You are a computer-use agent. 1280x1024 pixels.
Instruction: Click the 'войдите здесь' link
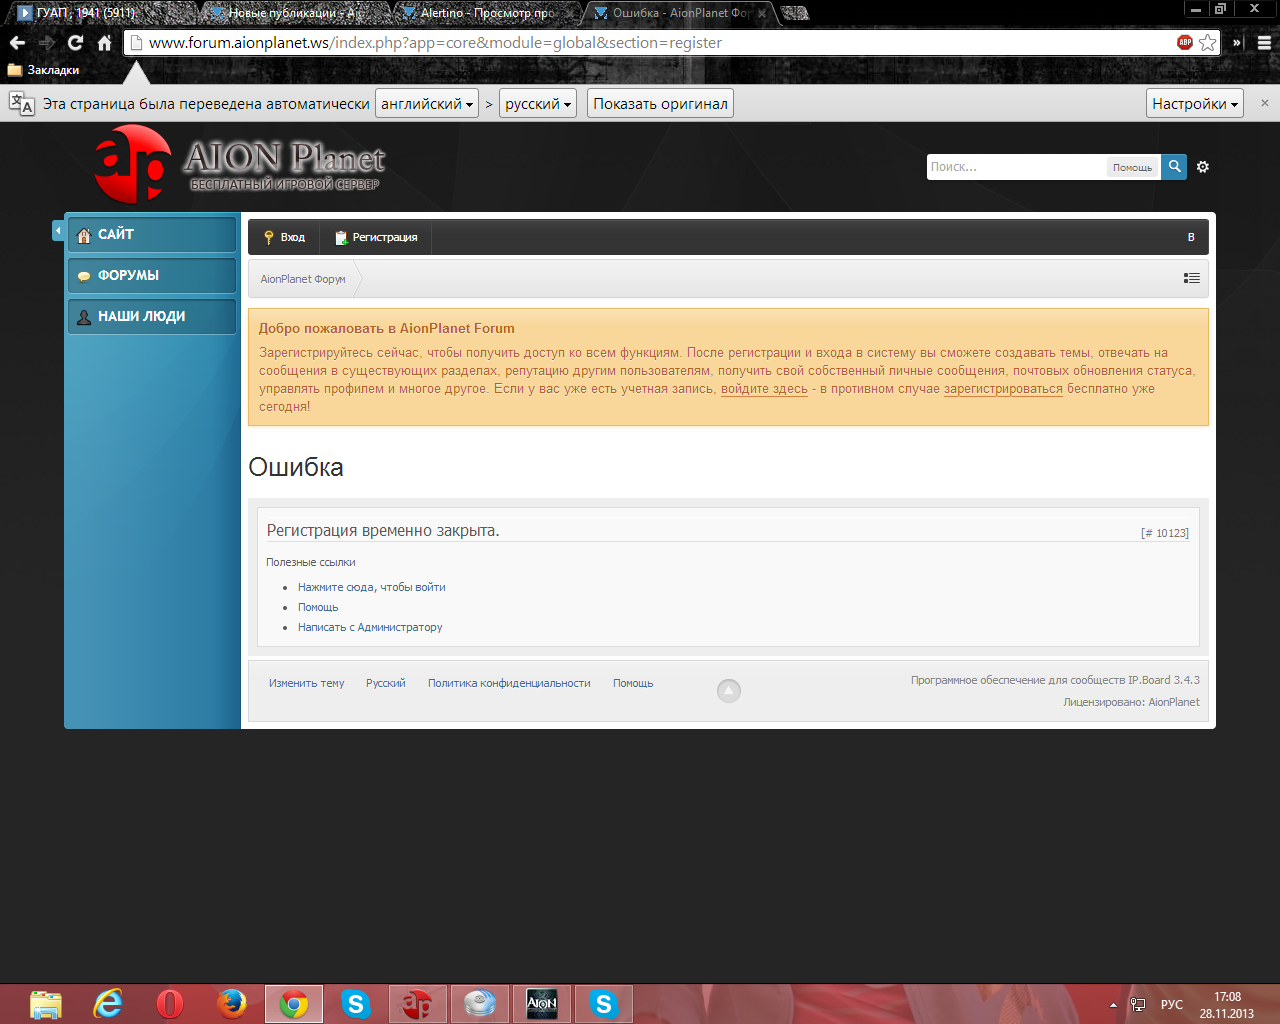764,389
